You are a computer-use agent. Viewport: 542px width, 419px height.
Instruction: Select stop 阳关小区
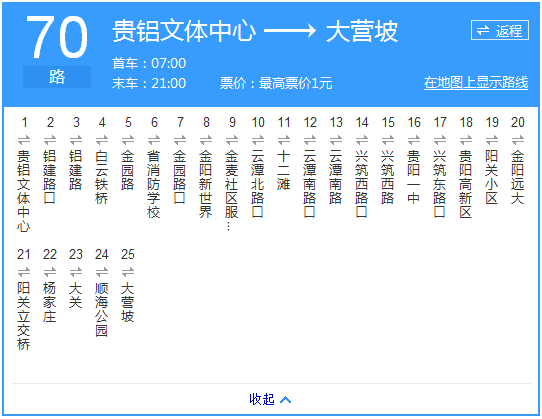coord(492,177)
